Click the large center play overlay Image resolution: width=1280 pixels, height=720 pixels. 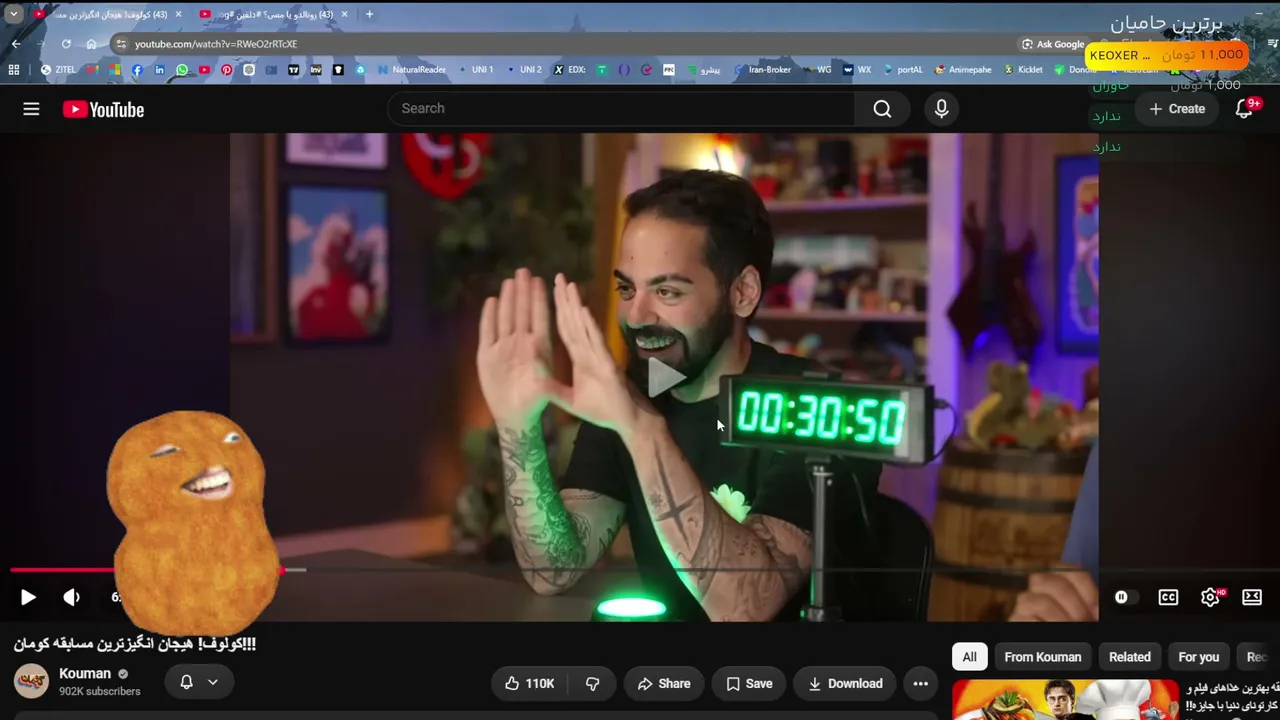(x=665, y=378)
